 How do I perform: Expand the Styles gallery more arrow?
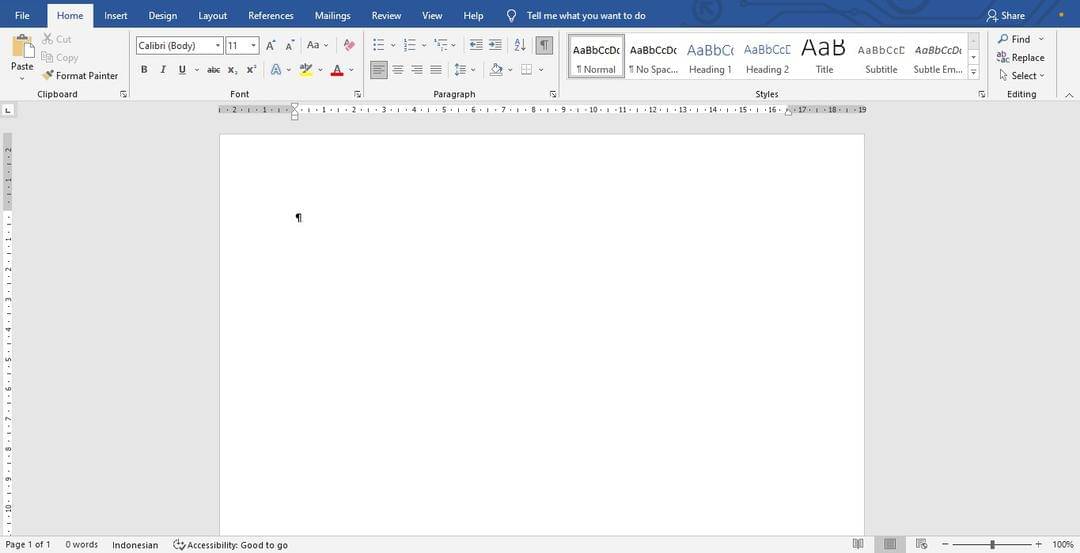click(x=974, y=72)
